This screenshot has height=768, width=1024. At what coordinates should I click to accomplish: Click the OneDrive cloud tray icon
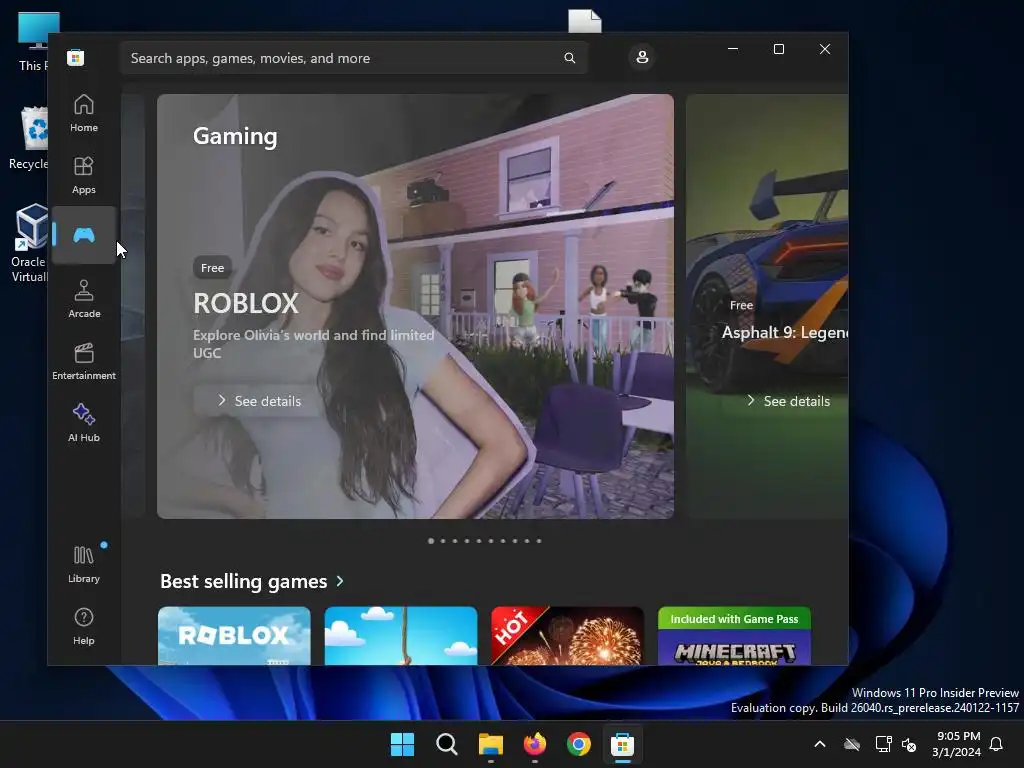point(852,744)
